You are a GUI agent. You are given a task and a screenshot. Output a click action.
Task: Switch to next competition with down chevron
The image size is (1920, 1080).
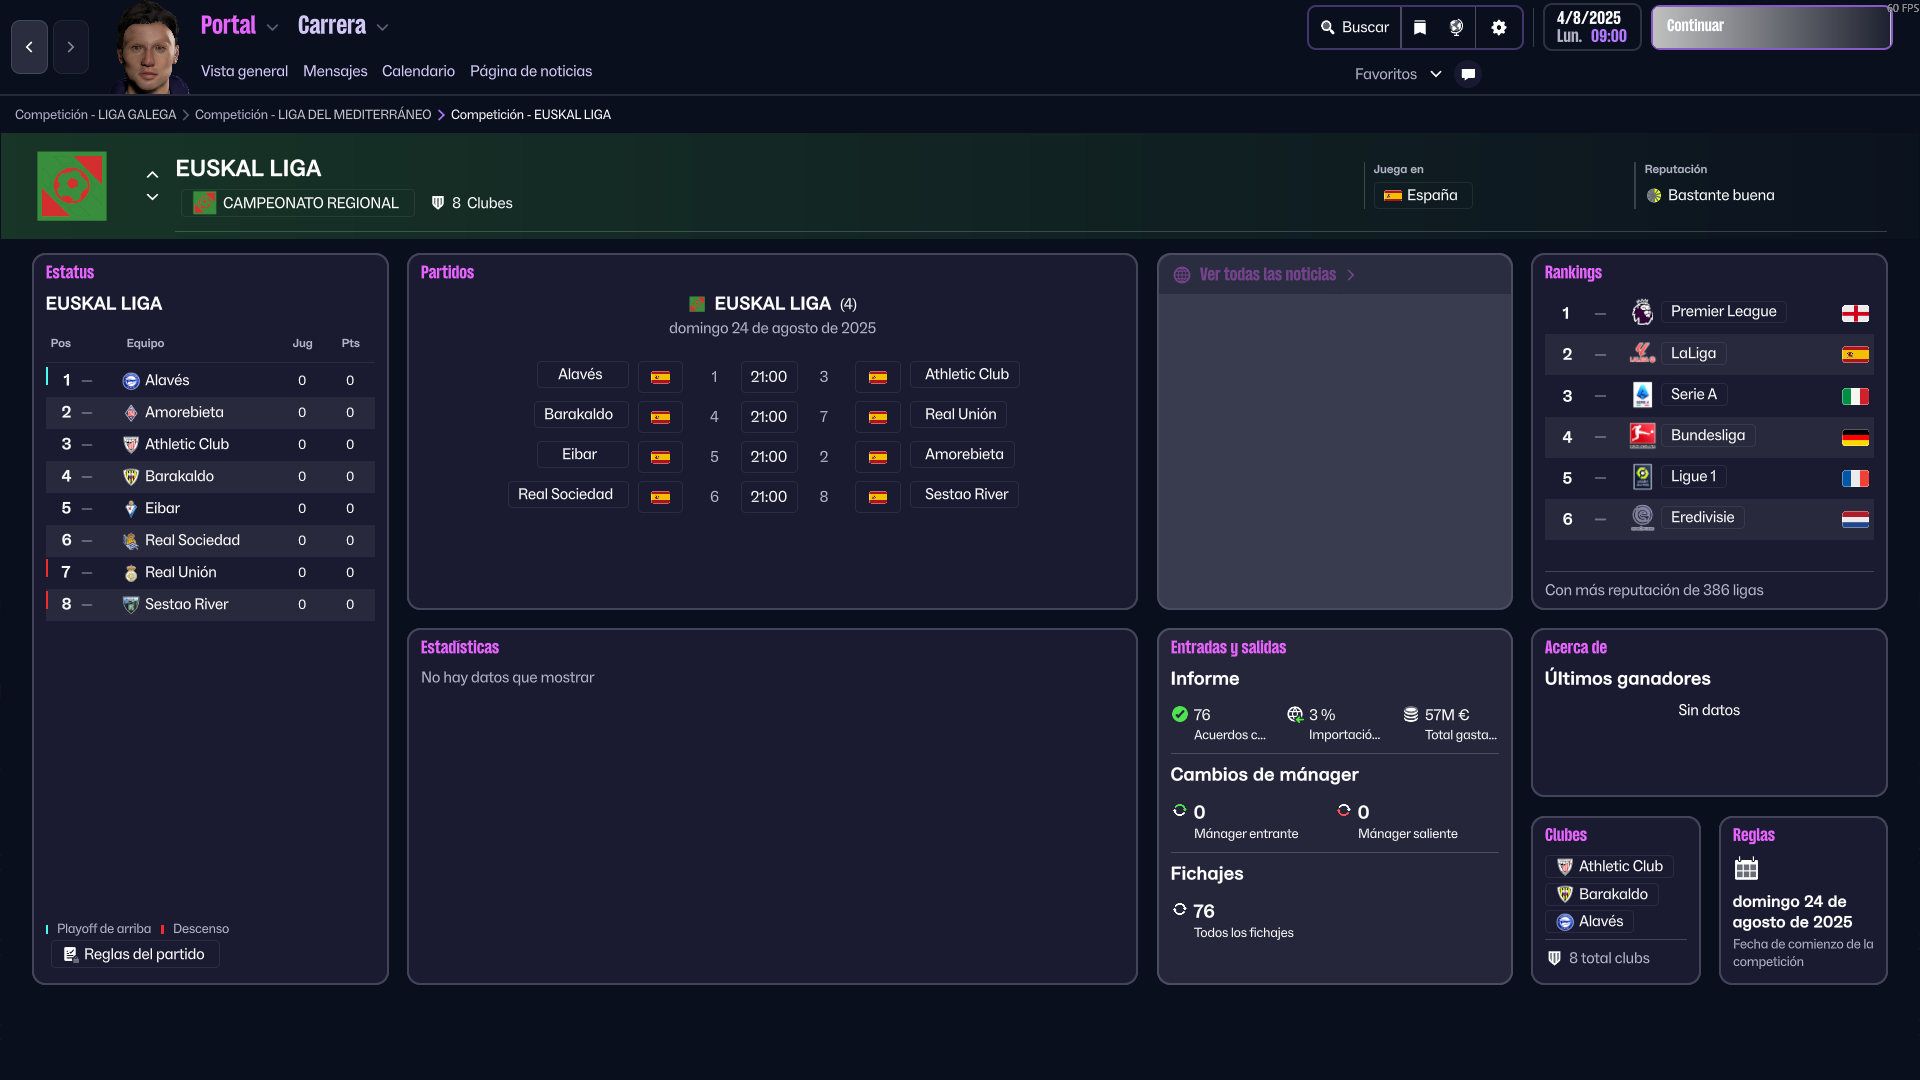(x=152, y=197)
